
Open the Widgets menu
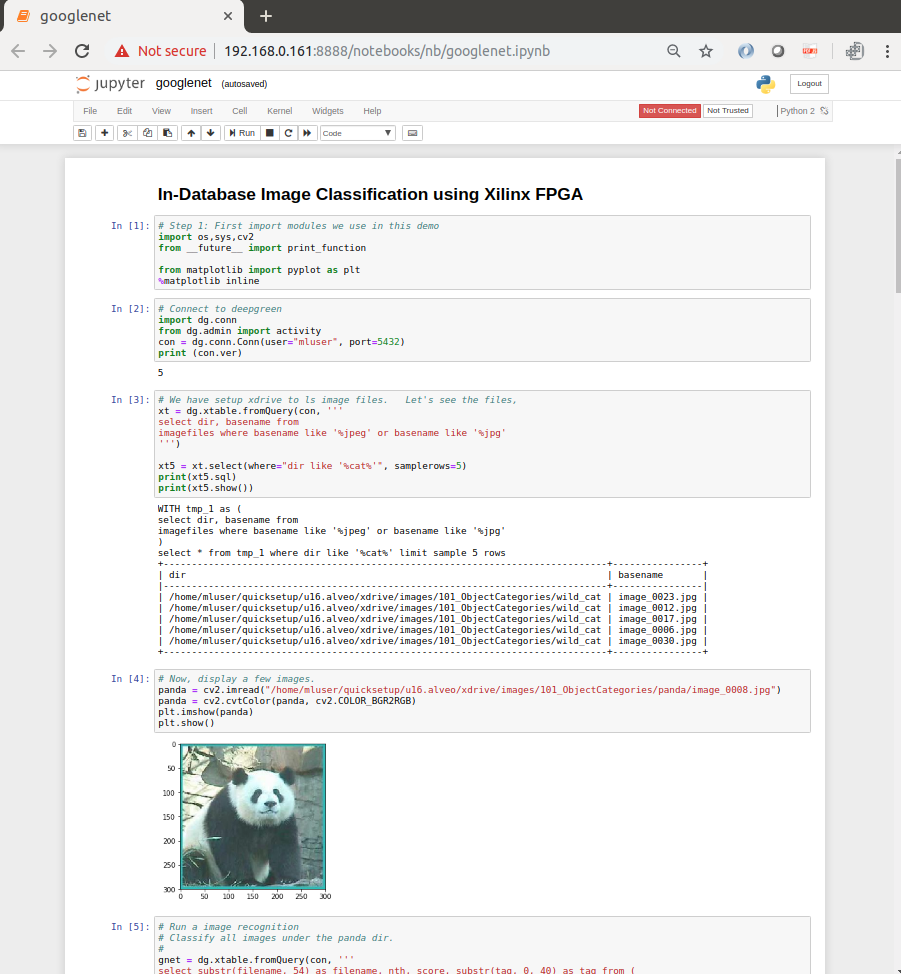pyautogui.click(x=327, y=111)
